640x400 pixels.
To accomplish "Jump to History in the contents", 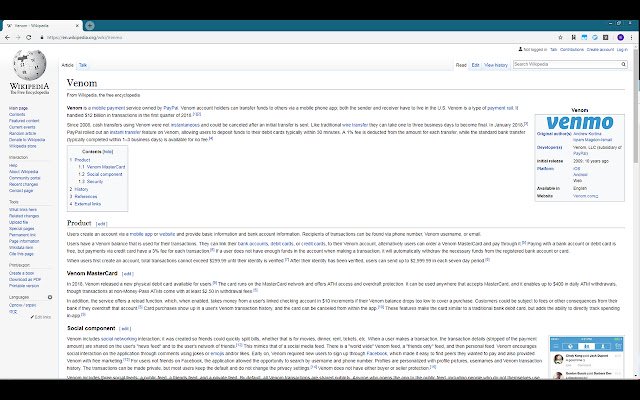I will (79, 189).
